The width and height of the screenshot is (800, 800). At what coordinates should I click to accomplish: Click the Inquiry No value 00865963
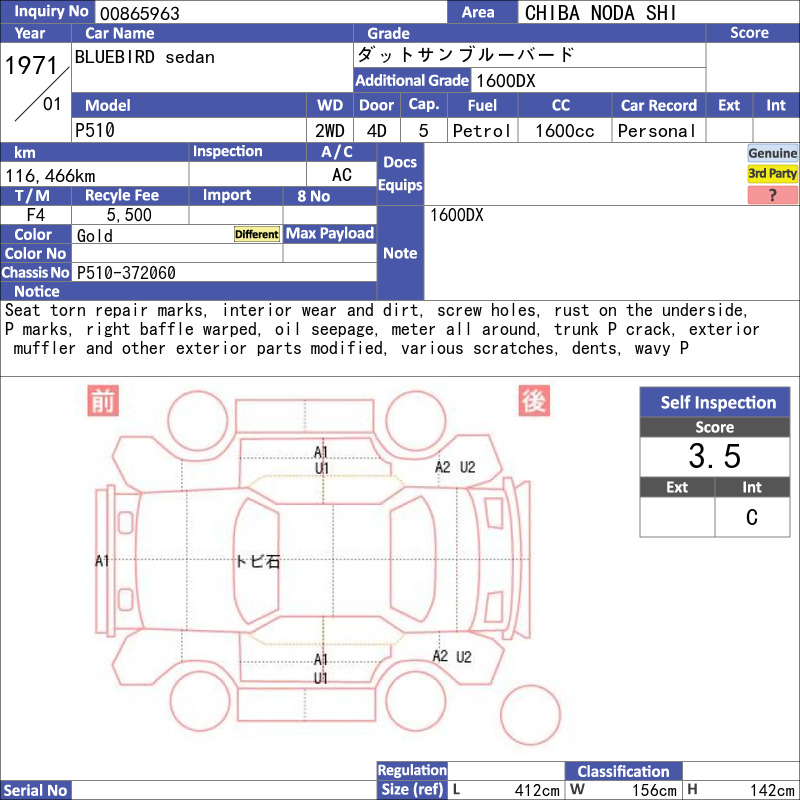[140, 13]
